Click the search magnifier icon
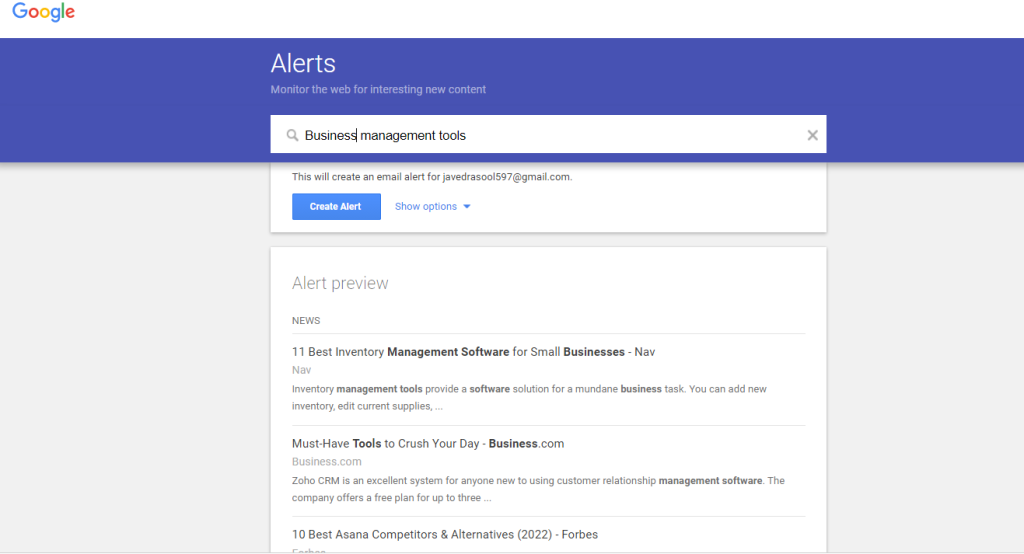Viewport: 1024px width, 554px height. pyautogui.click(x=292, y=135)
